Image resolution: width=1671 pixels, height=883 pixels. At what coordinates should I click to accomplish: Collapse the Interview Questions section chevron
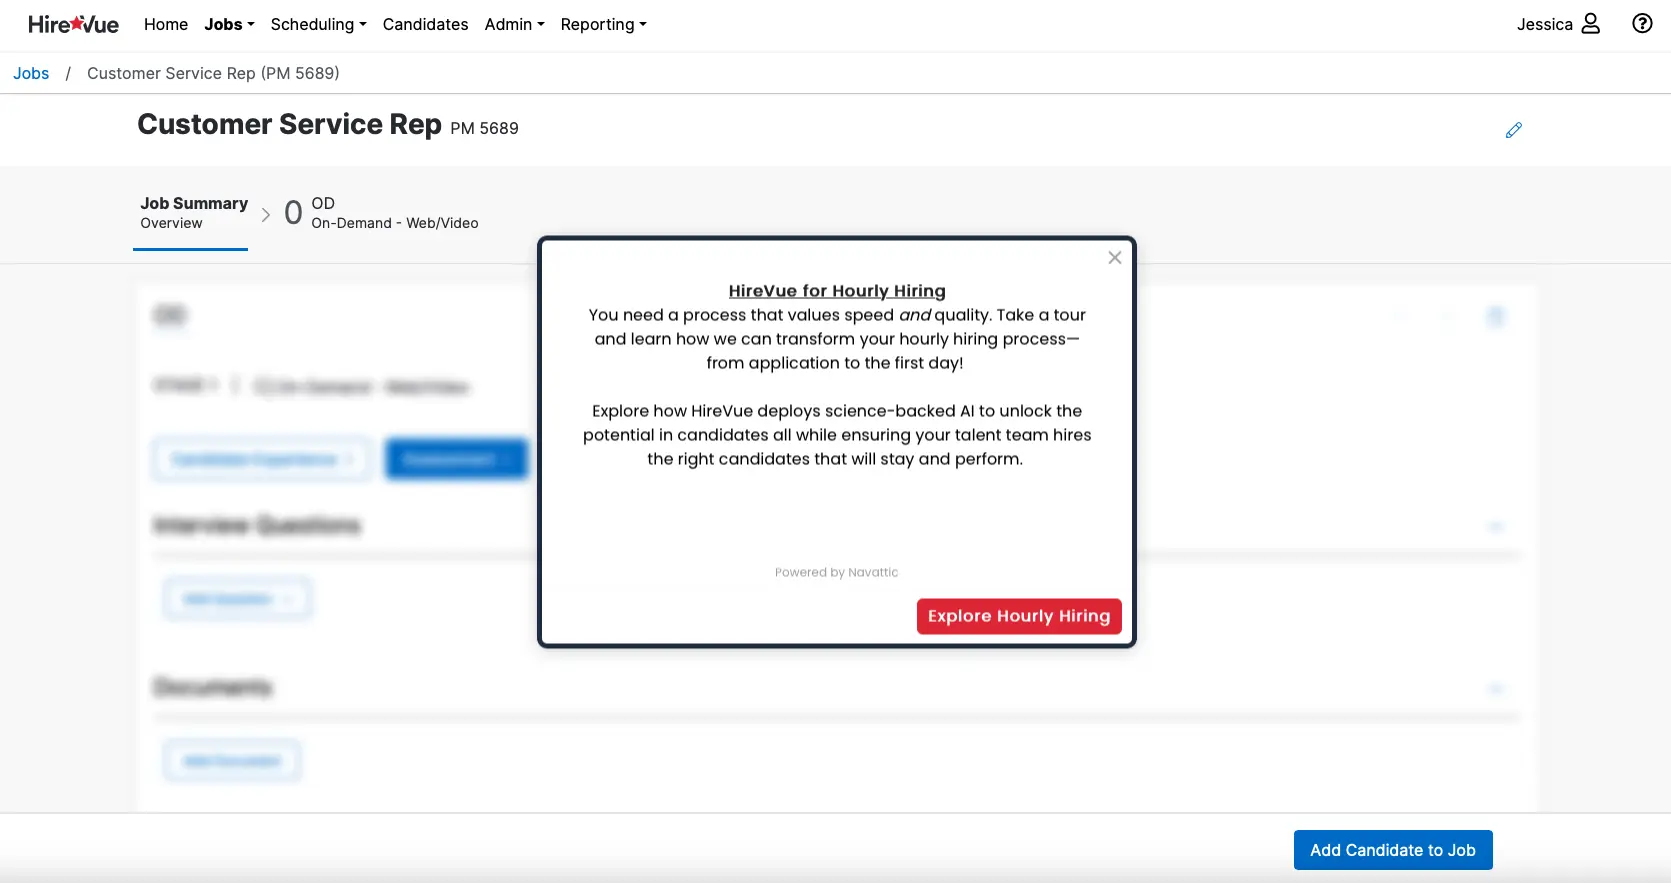[1496, 527]
